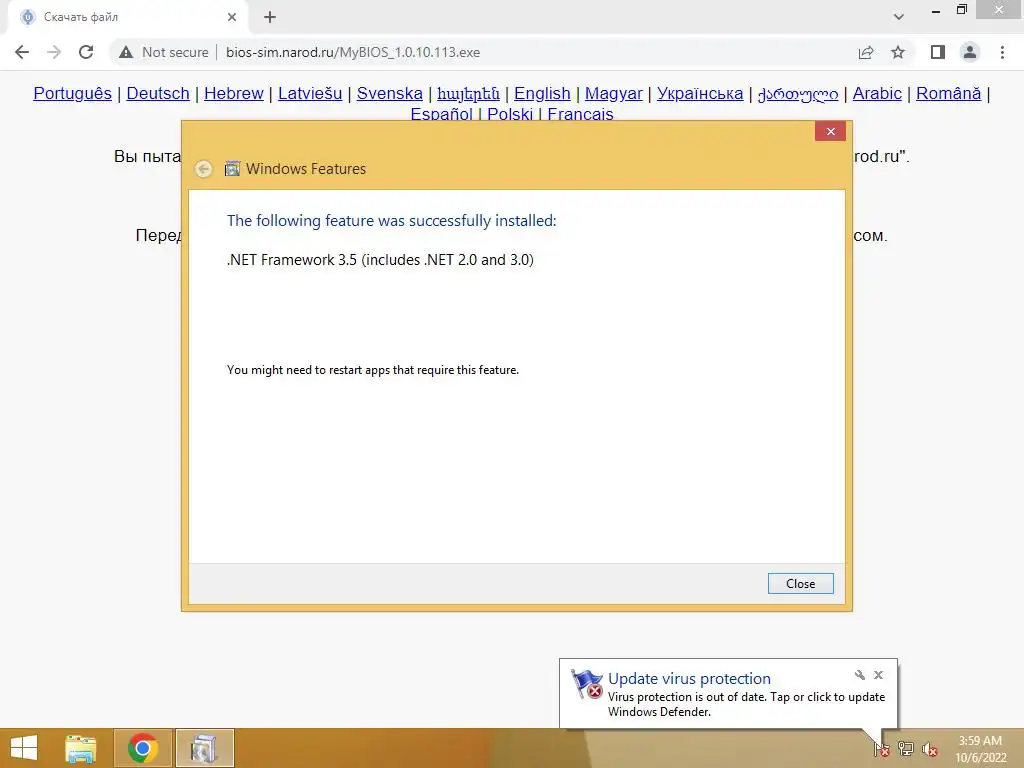Click the Windows Features title icon
The width and height of the screenshot is (1024, 768).
coord(232,169)
